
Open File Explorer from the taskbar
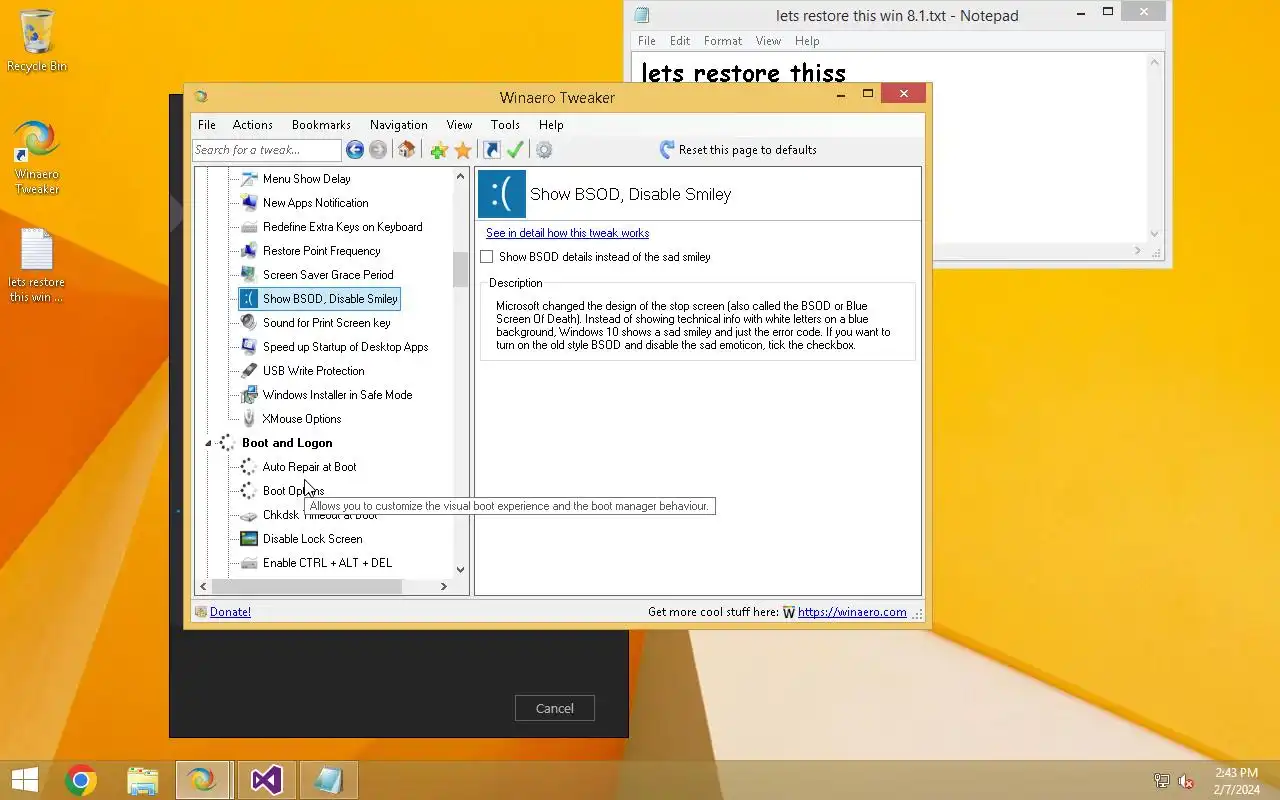[x=143, y=780]
